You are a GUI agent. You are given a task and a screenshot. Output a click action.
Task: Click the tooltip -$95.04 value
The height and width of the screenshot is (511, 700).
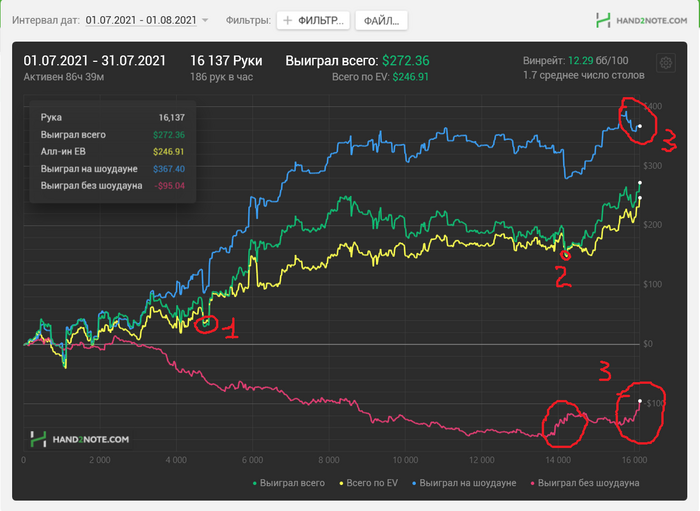click(170, 186)
